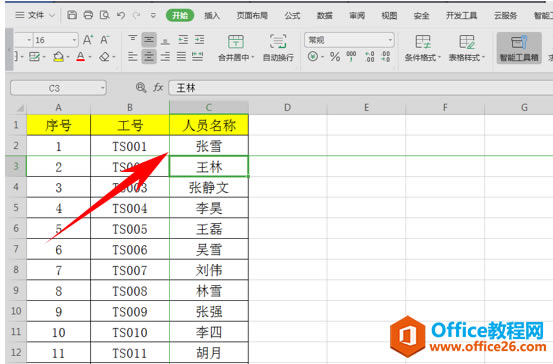This screenshot has width=553, height=364.
Task: Toggle top vertical alignment
Action: point(133,40)
